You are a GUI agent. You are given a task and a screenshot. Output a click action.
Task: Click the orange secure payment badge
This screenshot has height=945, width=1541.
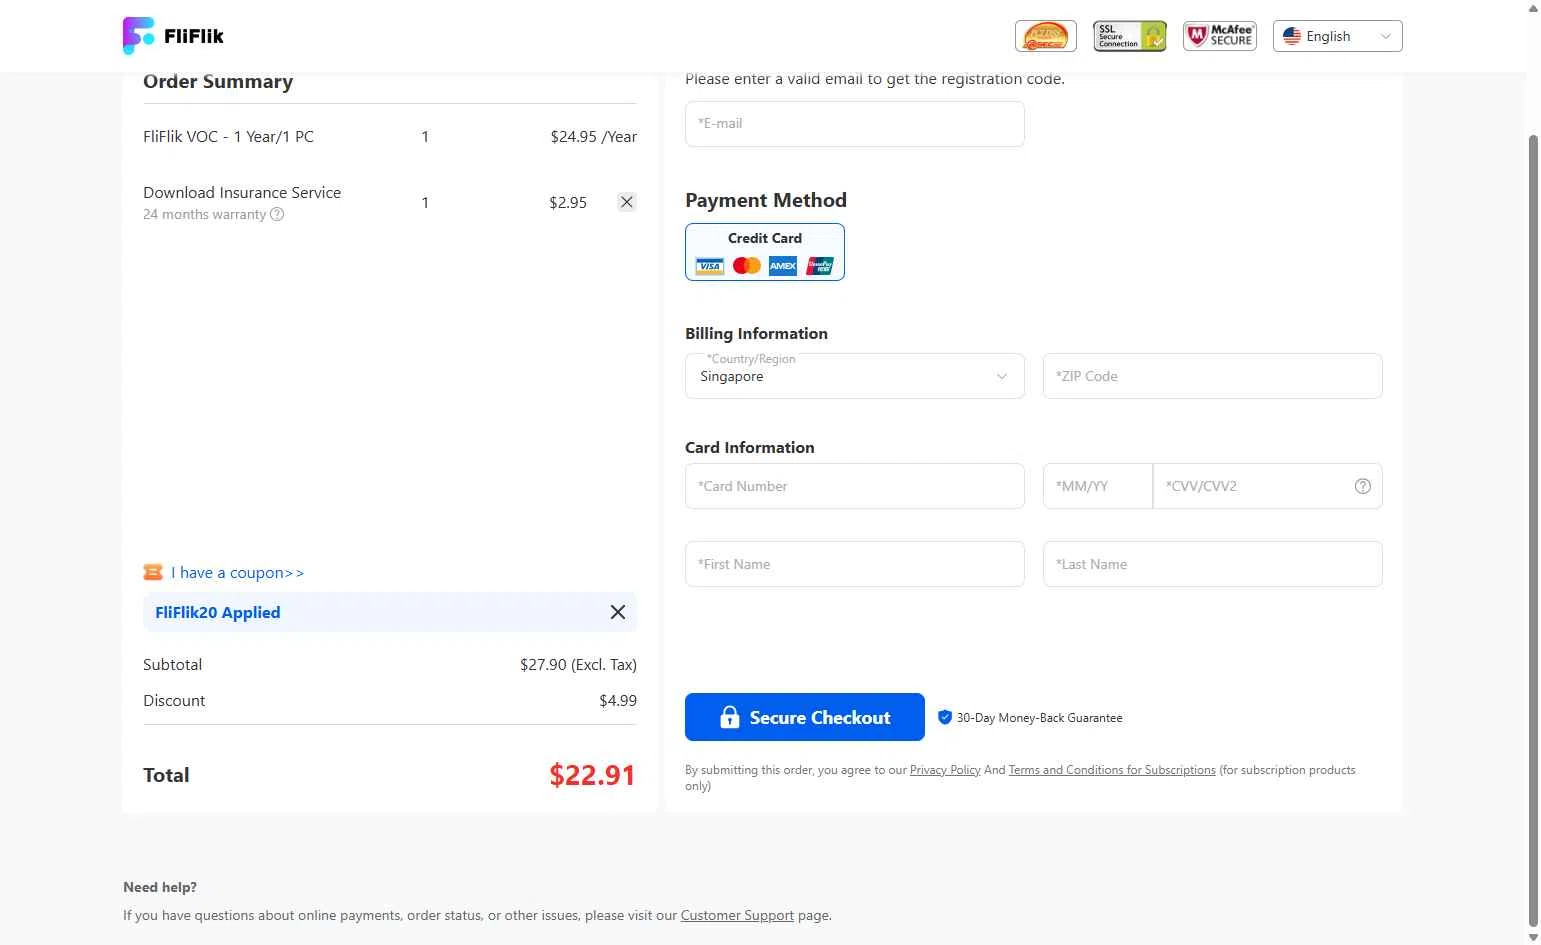coord(1046,36)
